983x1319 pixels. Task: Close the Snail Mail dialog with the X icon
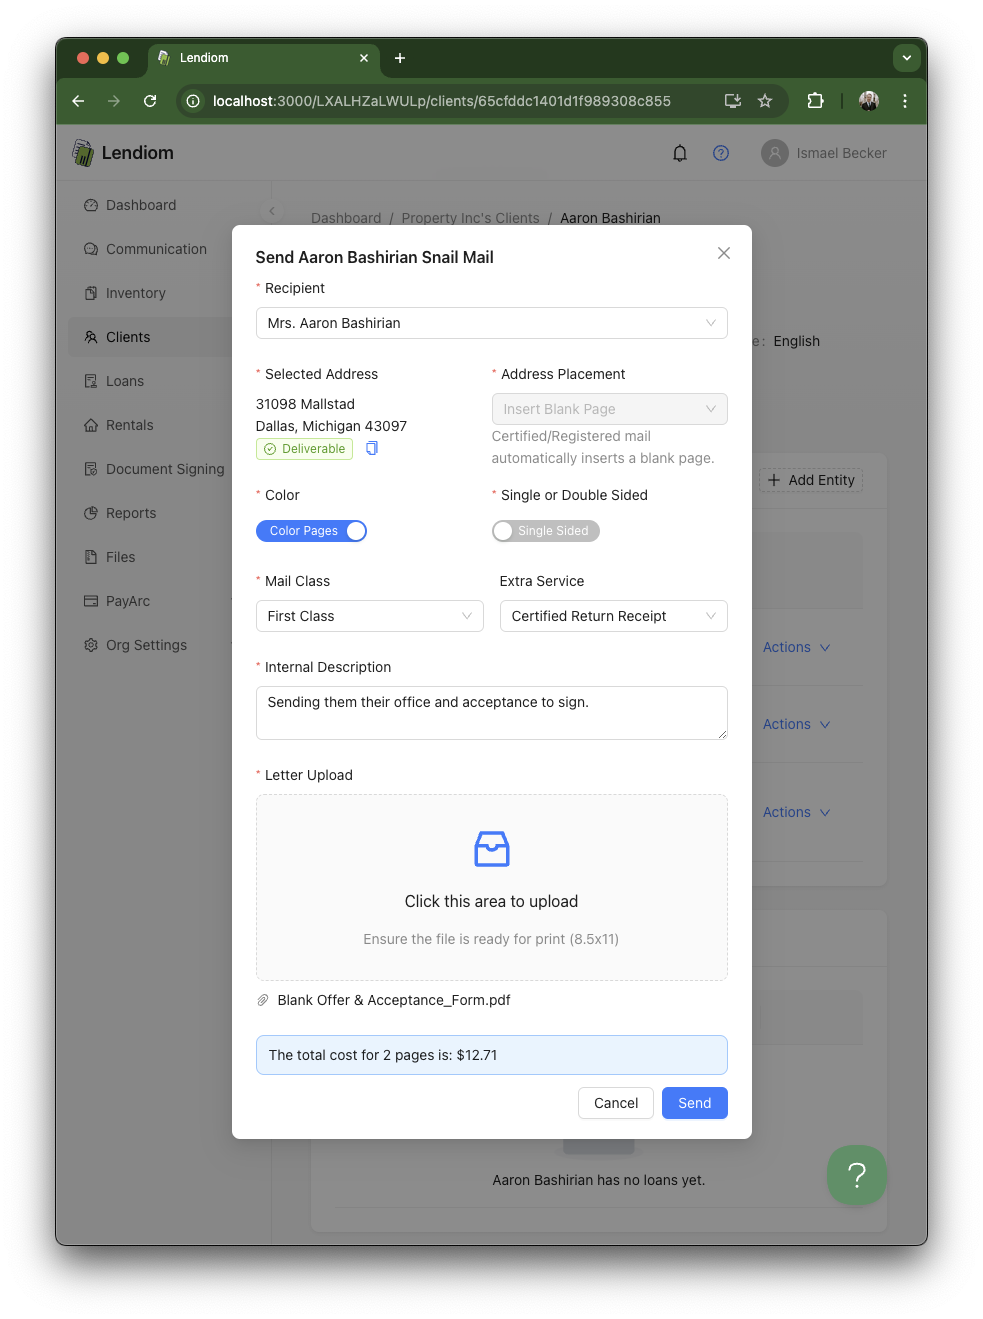(x=724, y=253)
